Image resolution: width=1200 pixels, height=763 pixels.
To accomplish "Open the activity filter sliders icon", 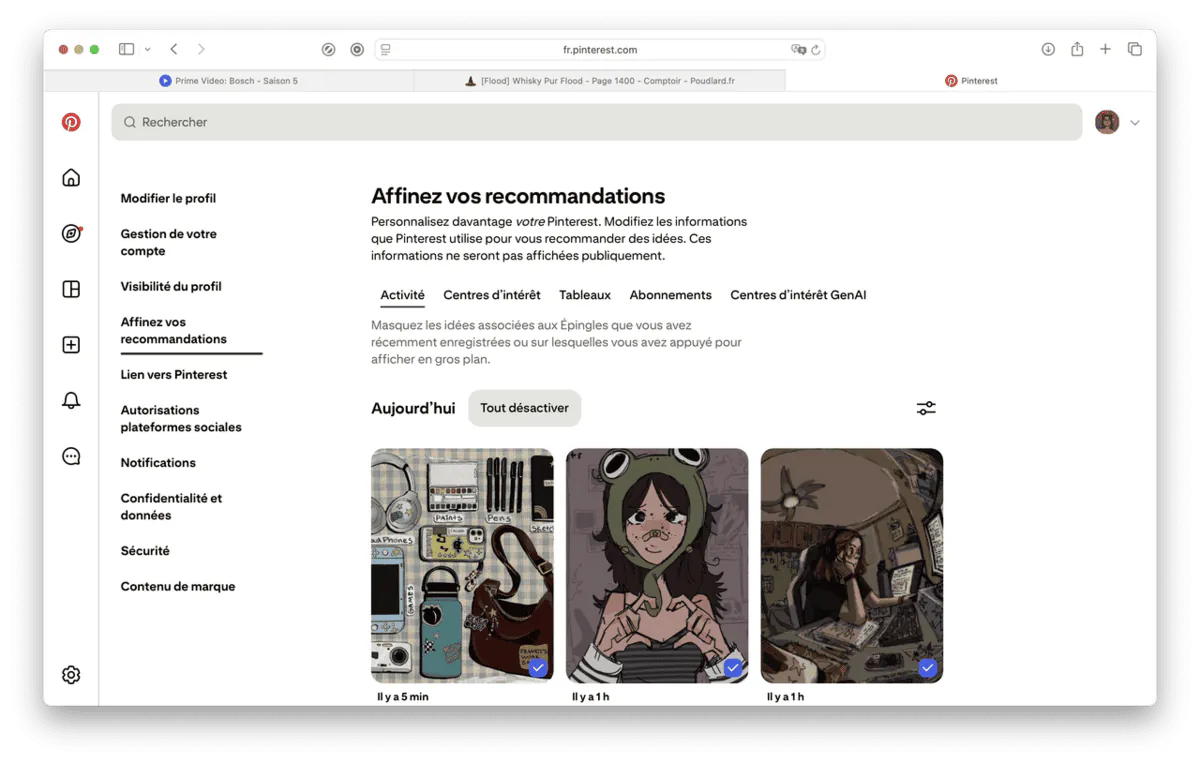I will point(926,408).
